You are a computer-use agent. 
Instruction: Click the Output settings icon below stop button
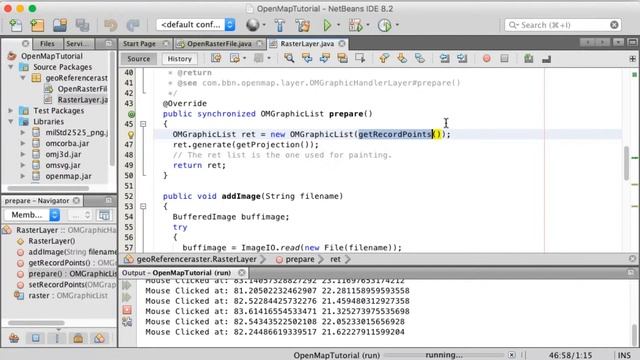(x=127, y=322)
